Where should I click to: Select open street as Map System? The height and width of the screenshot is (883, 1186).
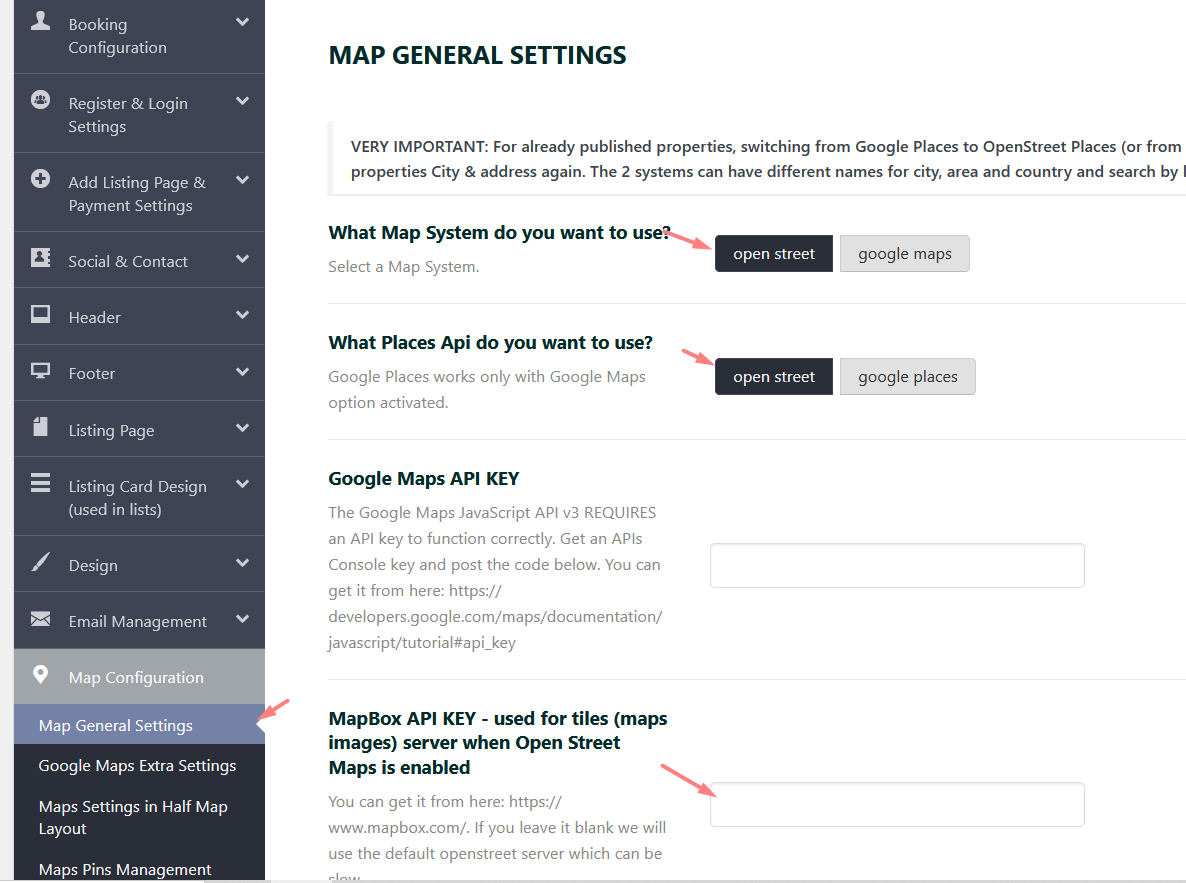(x=773, y=254)
